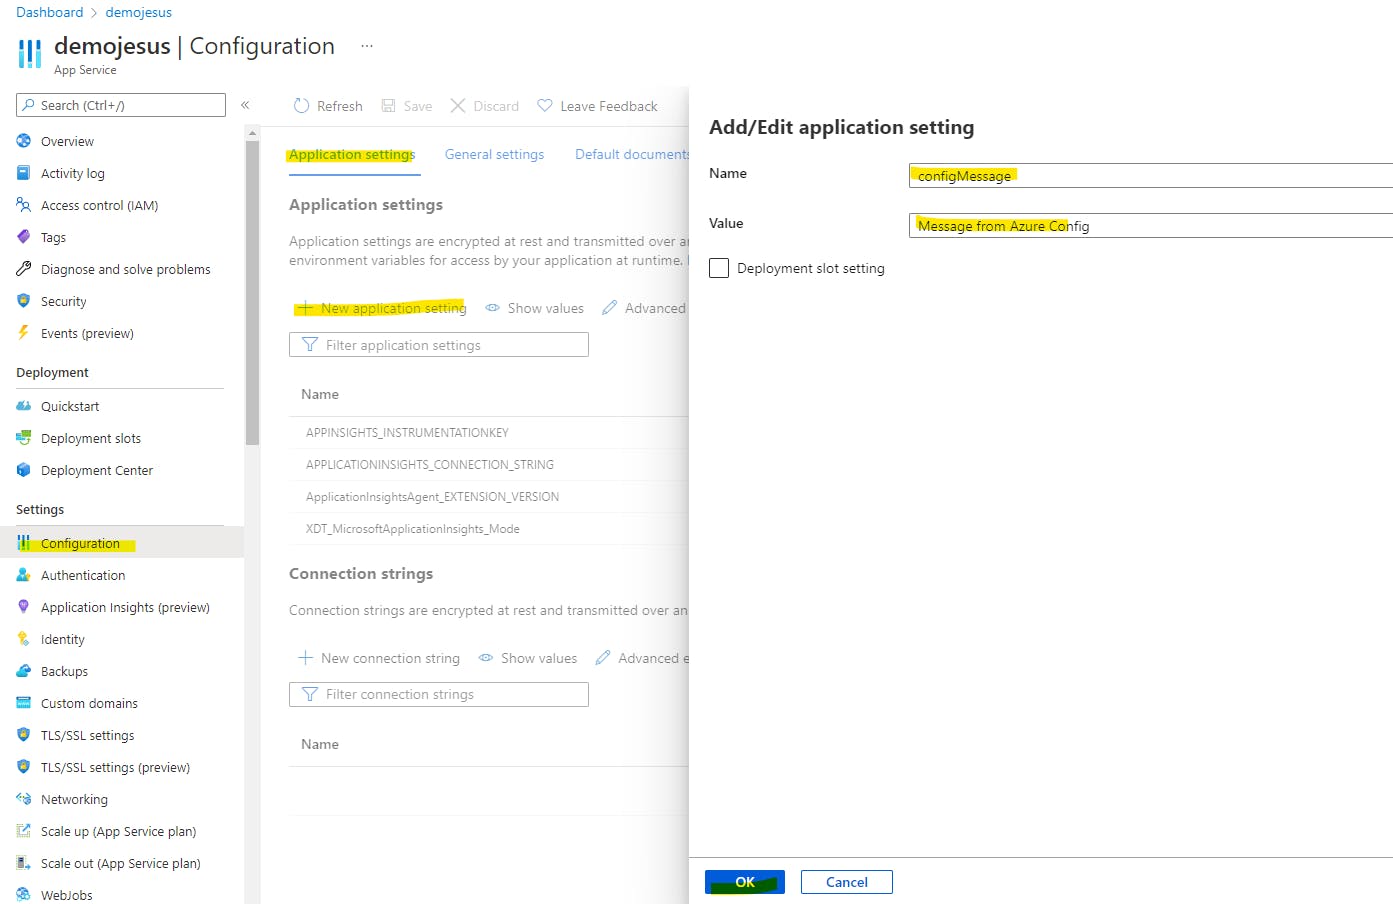Click Name column header in application settings
Image resolution: width=1393 pixels, height=904 pixels.
point(320,394)
